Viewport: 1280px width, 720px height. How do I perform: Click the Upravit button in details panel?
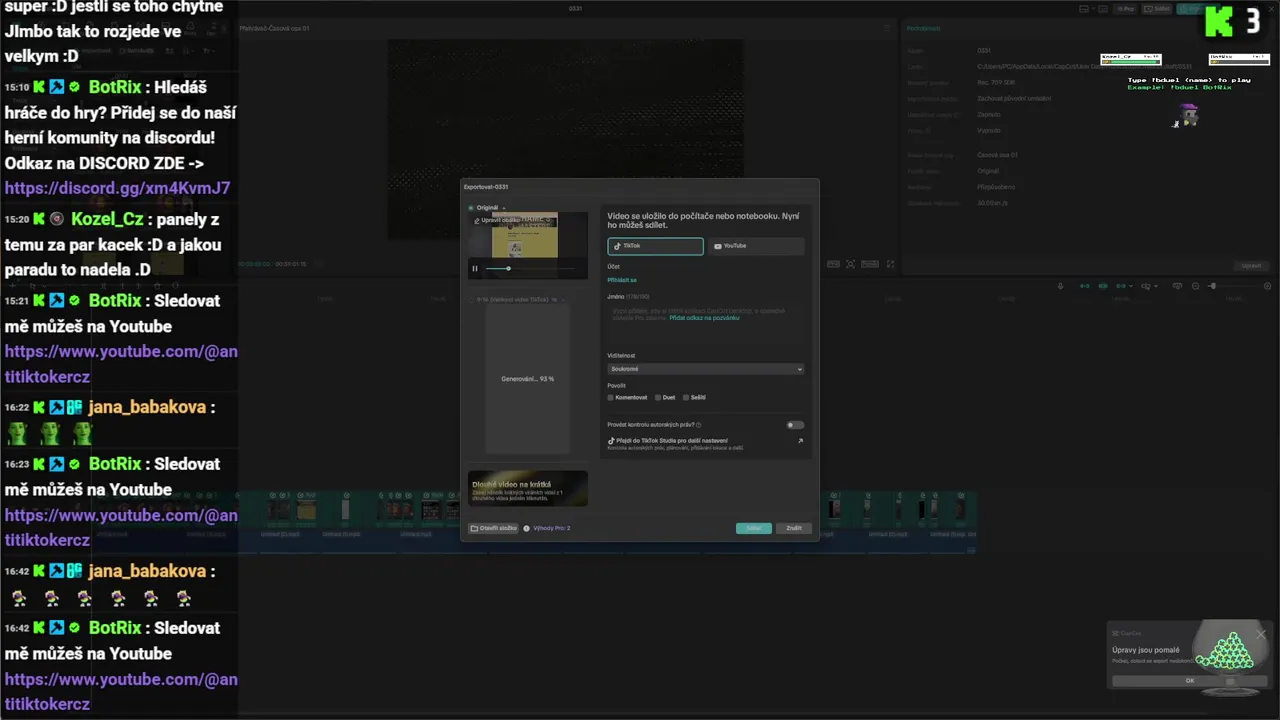(1251, 266)
